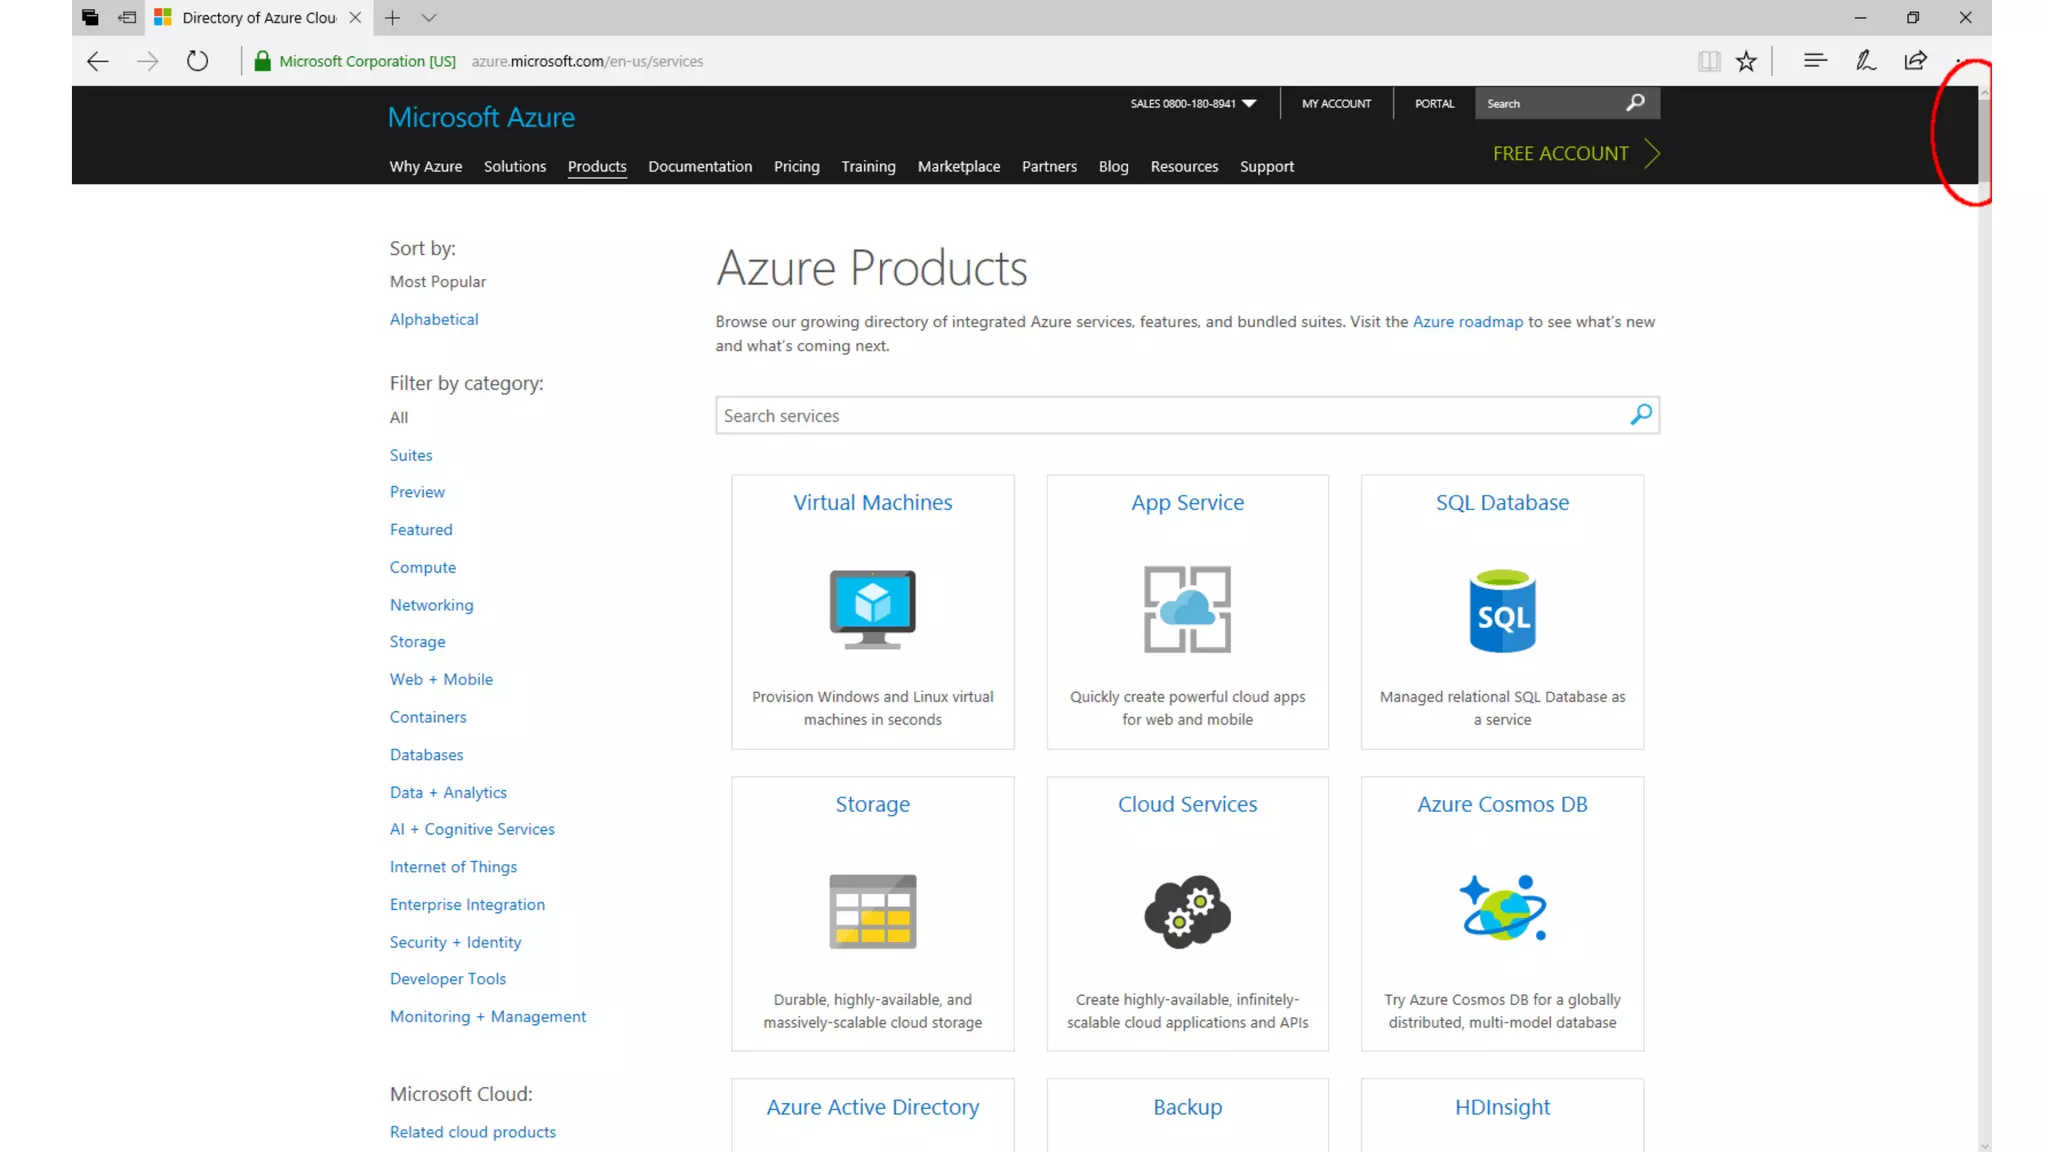
Task: Open the Products navigation menu
Action: tap(597, 166)
